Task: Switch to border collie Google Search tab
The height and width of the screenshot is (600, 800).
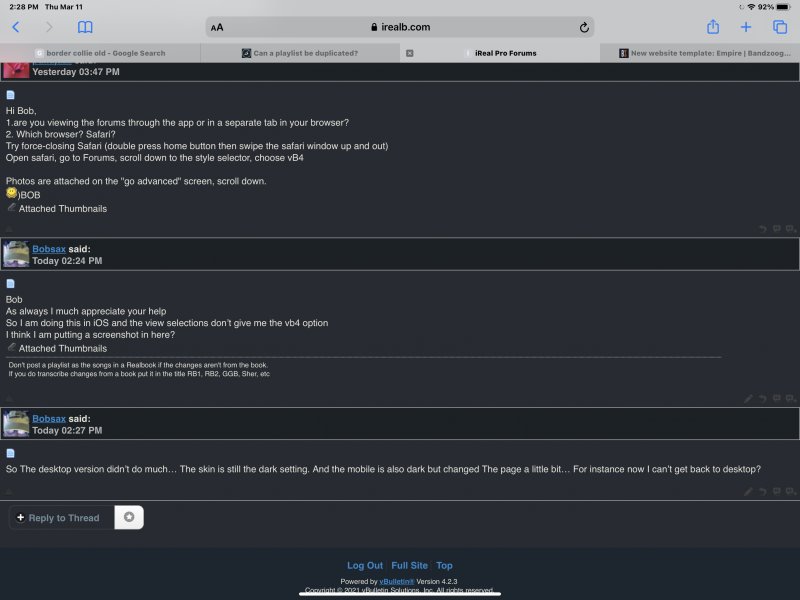Action: 100,53
